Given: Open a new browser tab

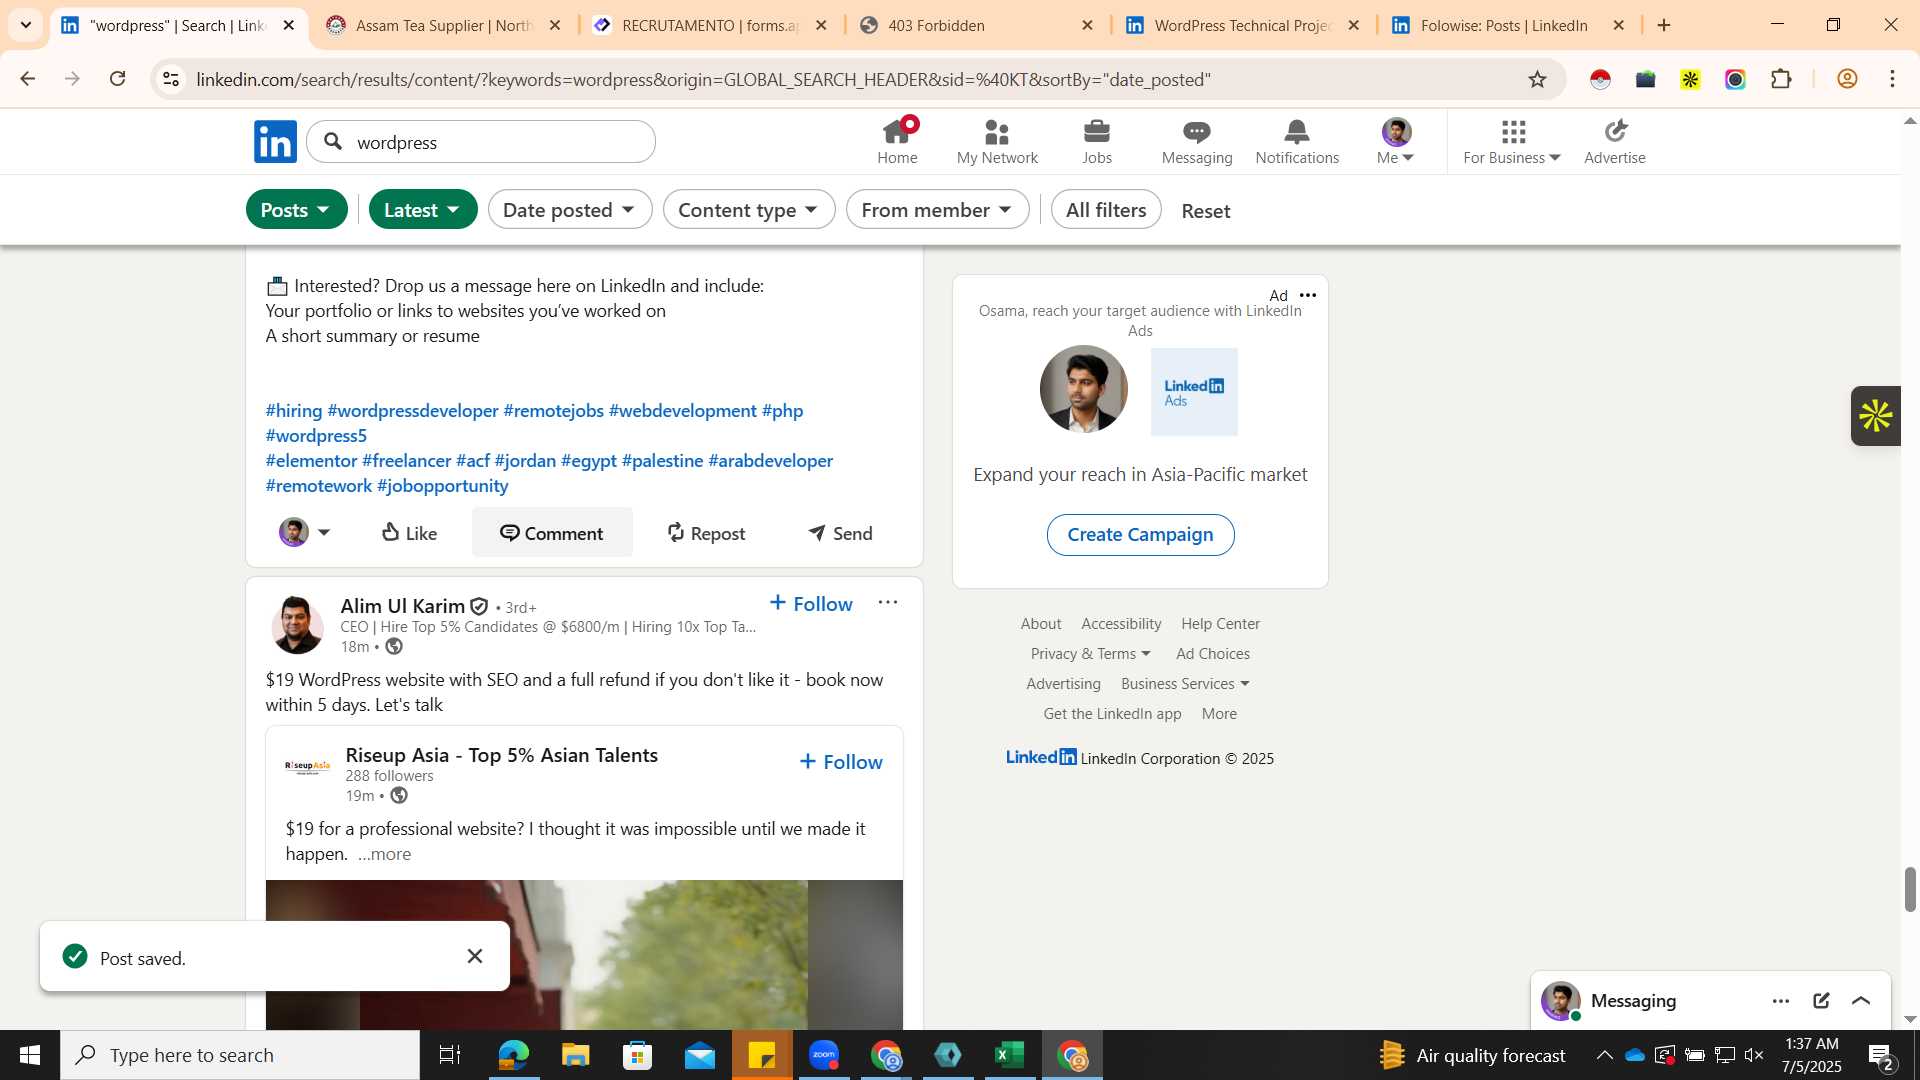Looking at the screenshot, I should pos(1664,25).
